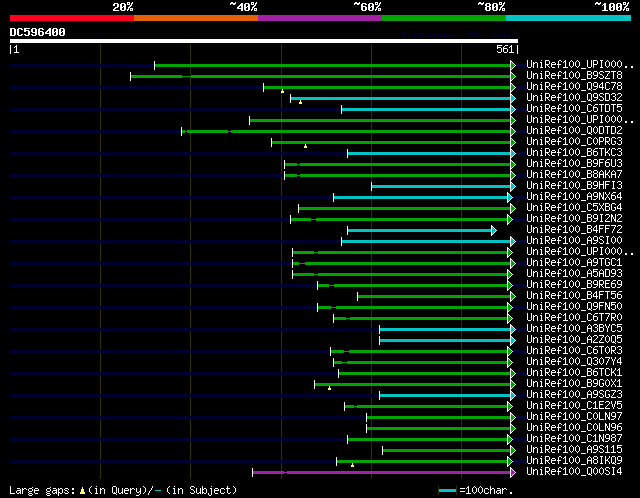Select the cyan ~100% identity legend segment
The height and width of the screenshot is (498, 640).
569,18
